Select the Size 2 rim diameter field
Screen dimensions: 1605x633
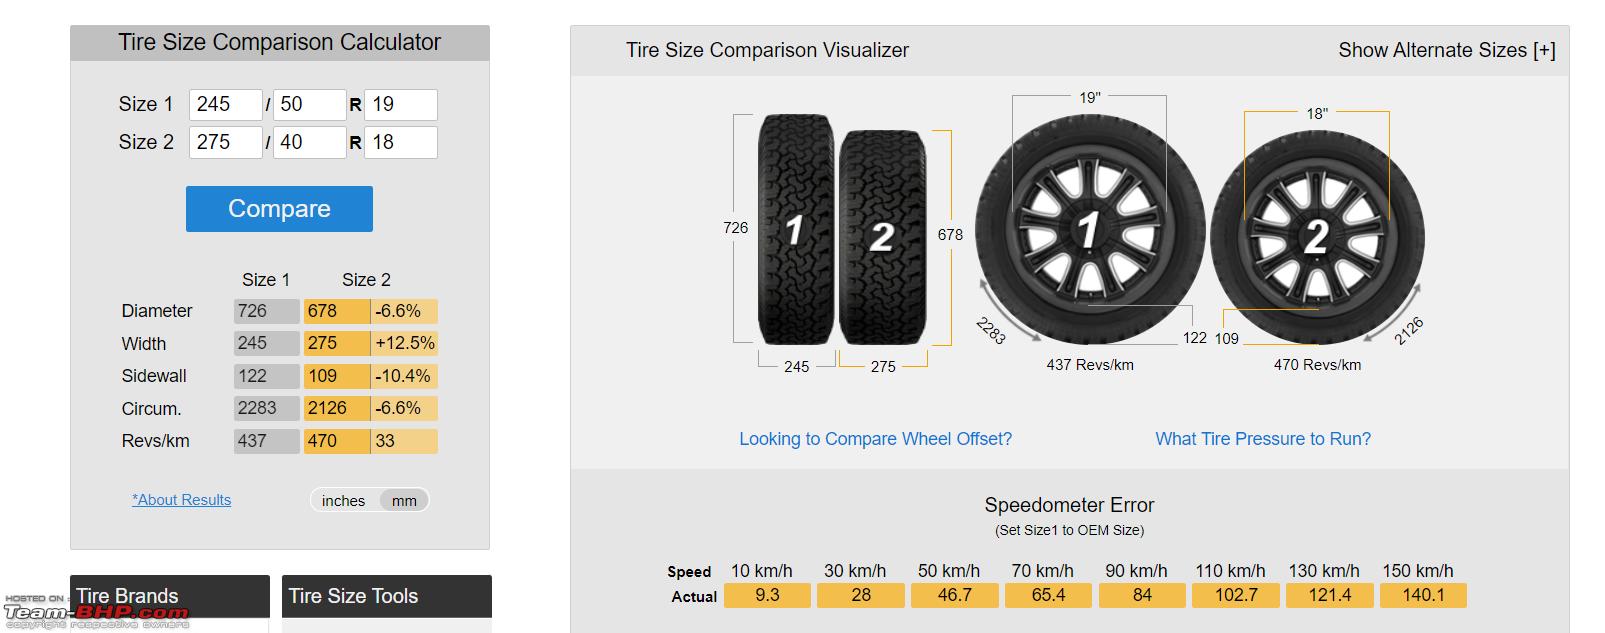point(401,142)
